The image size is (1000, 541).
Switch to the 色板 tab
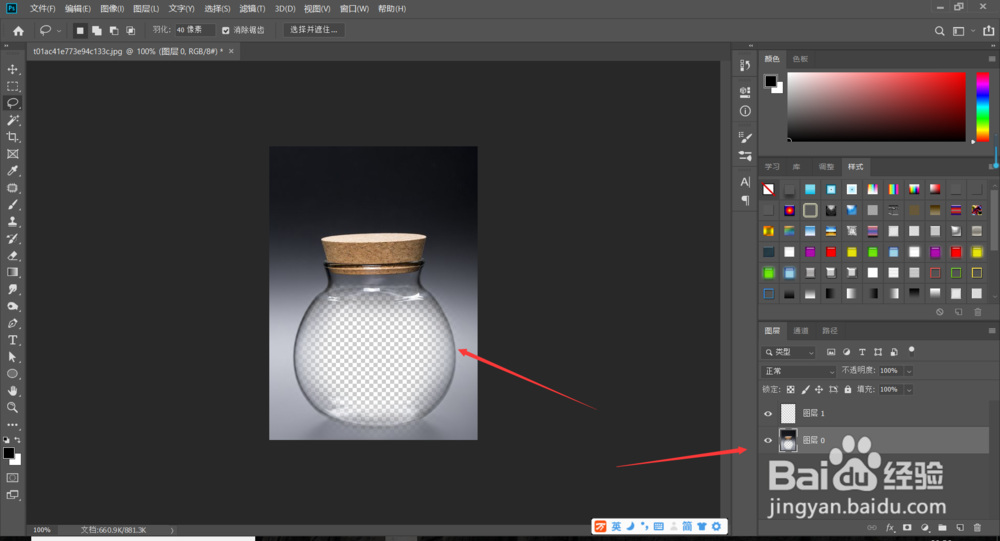(800, 59)
